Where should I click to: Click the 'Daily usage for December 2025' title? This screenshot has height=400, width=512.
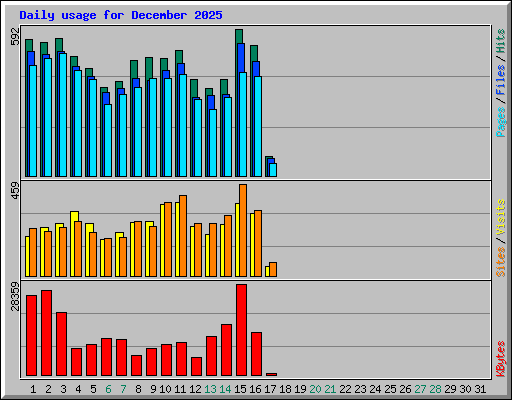click(121, 15)
